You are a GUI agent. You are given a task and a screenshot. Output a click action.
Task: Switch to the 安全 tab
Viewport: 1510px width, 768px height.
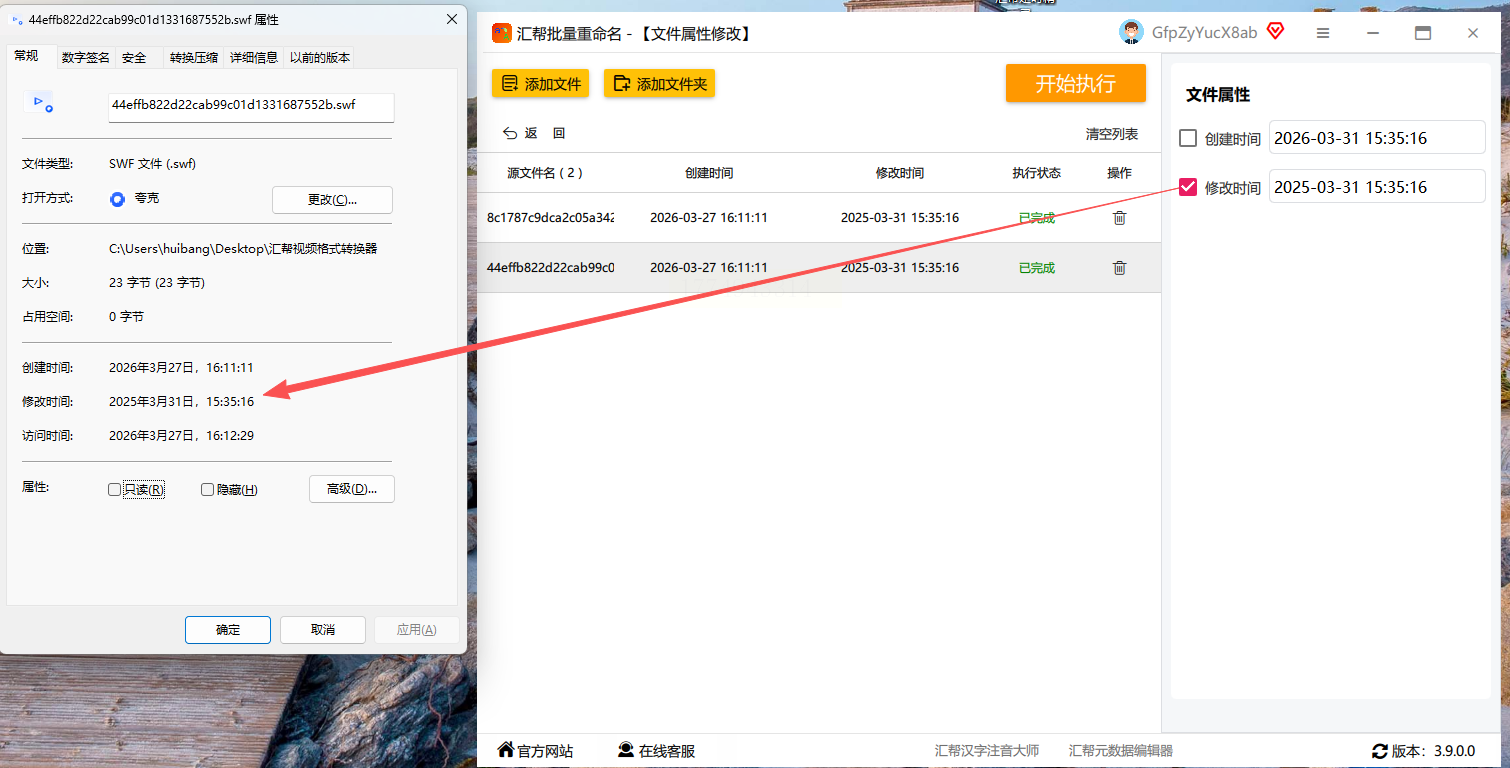coord(134,58)
